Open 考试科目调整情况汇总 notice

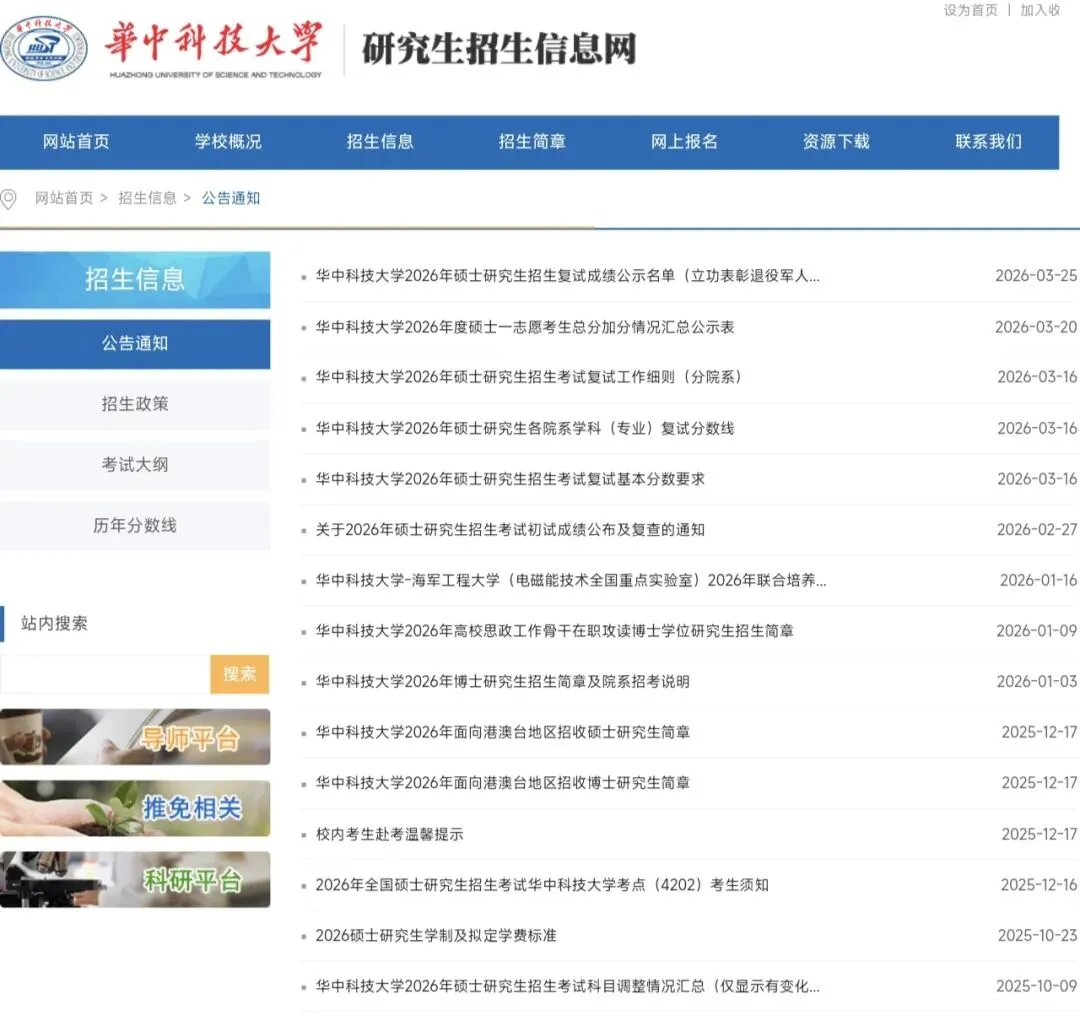568,987
